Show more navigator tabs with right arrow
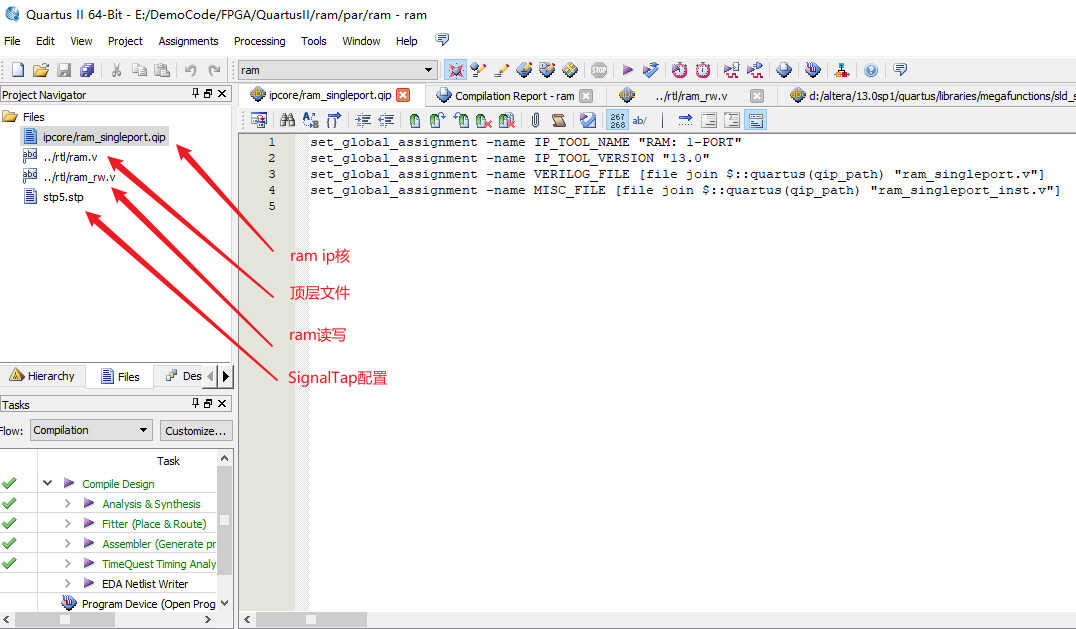 pos(226,376)
